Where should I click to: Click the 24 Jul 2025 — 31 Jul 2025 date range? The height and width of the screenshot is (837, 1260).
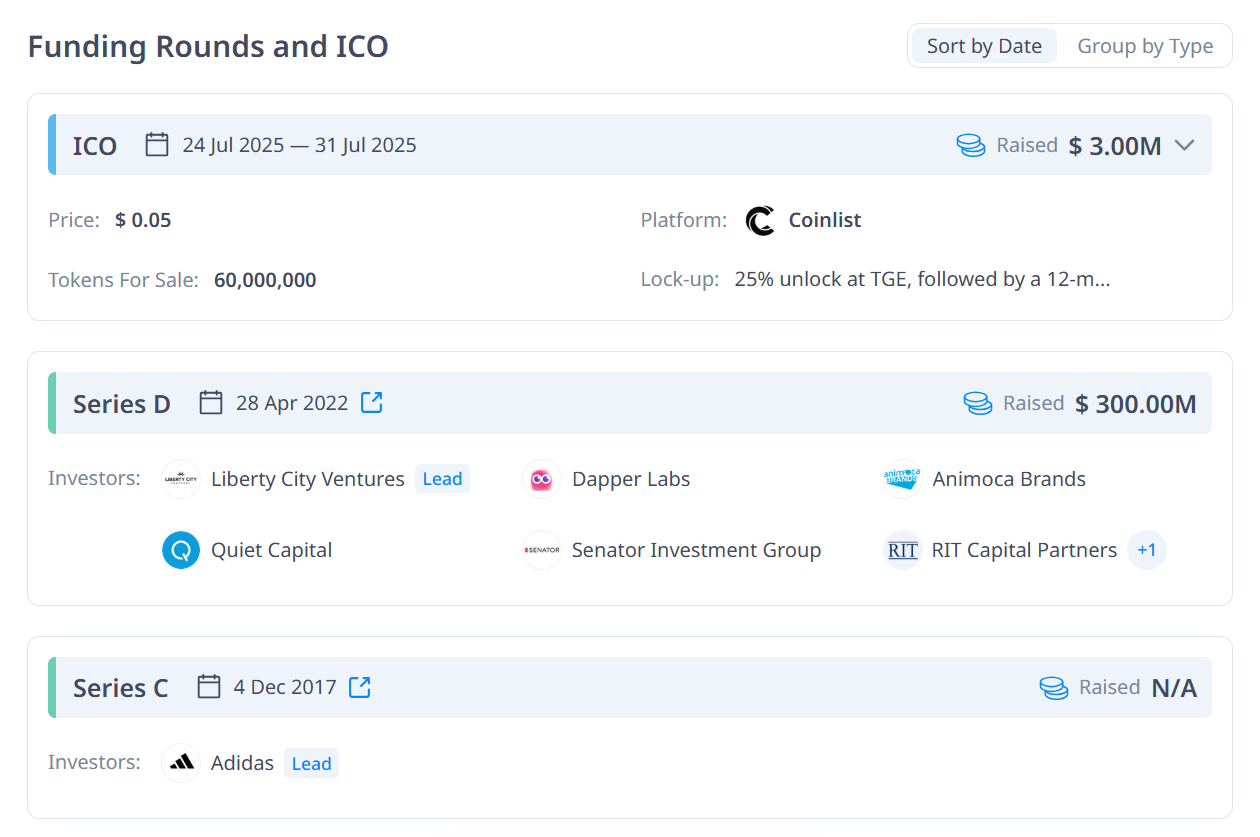click(x=299, y=145)
